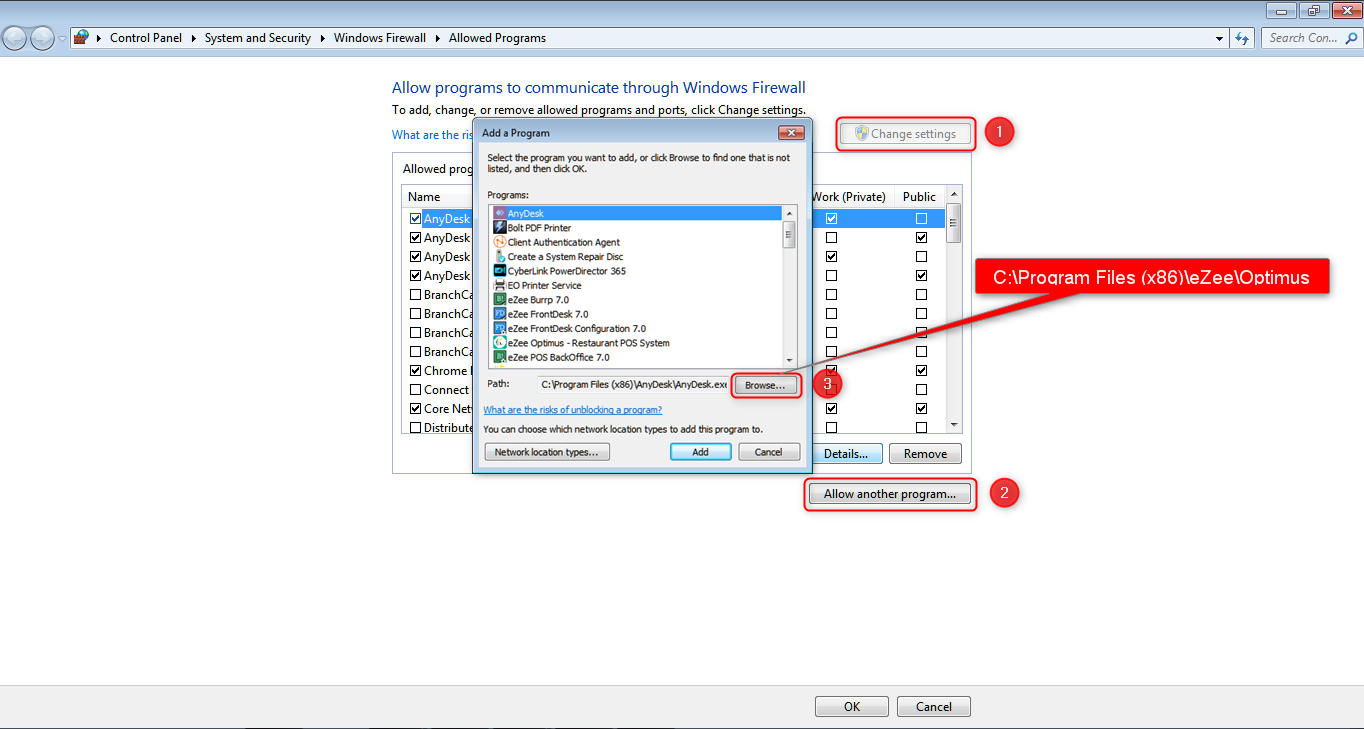
Task: Sort by the Public column header
Action: coord(919,197)
